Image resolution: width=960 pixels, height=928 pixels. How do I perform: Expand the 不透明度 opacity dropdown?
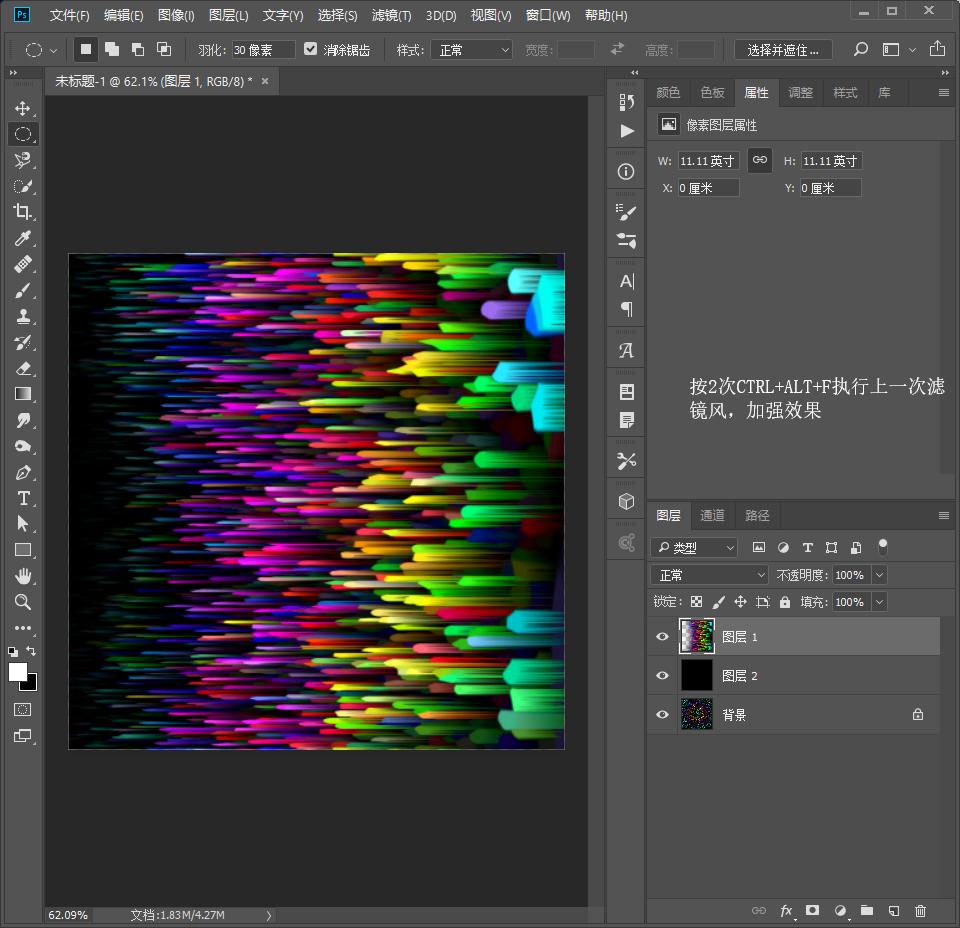coord(879,575)
